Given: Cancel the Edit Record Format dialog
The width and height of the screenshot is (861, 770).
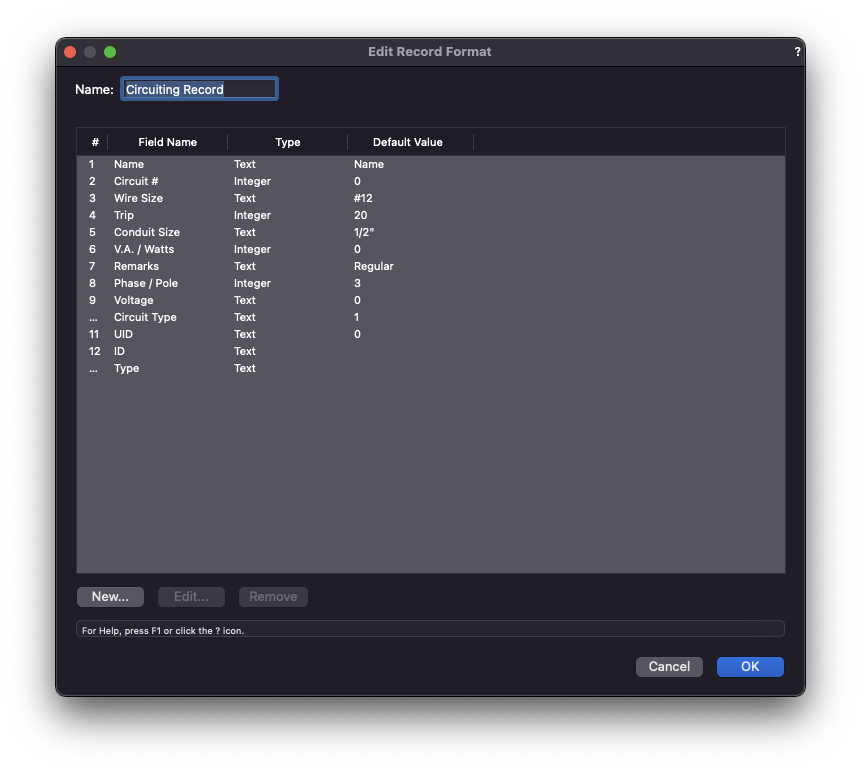Looking at the screenshot, I should pos(669,667).
